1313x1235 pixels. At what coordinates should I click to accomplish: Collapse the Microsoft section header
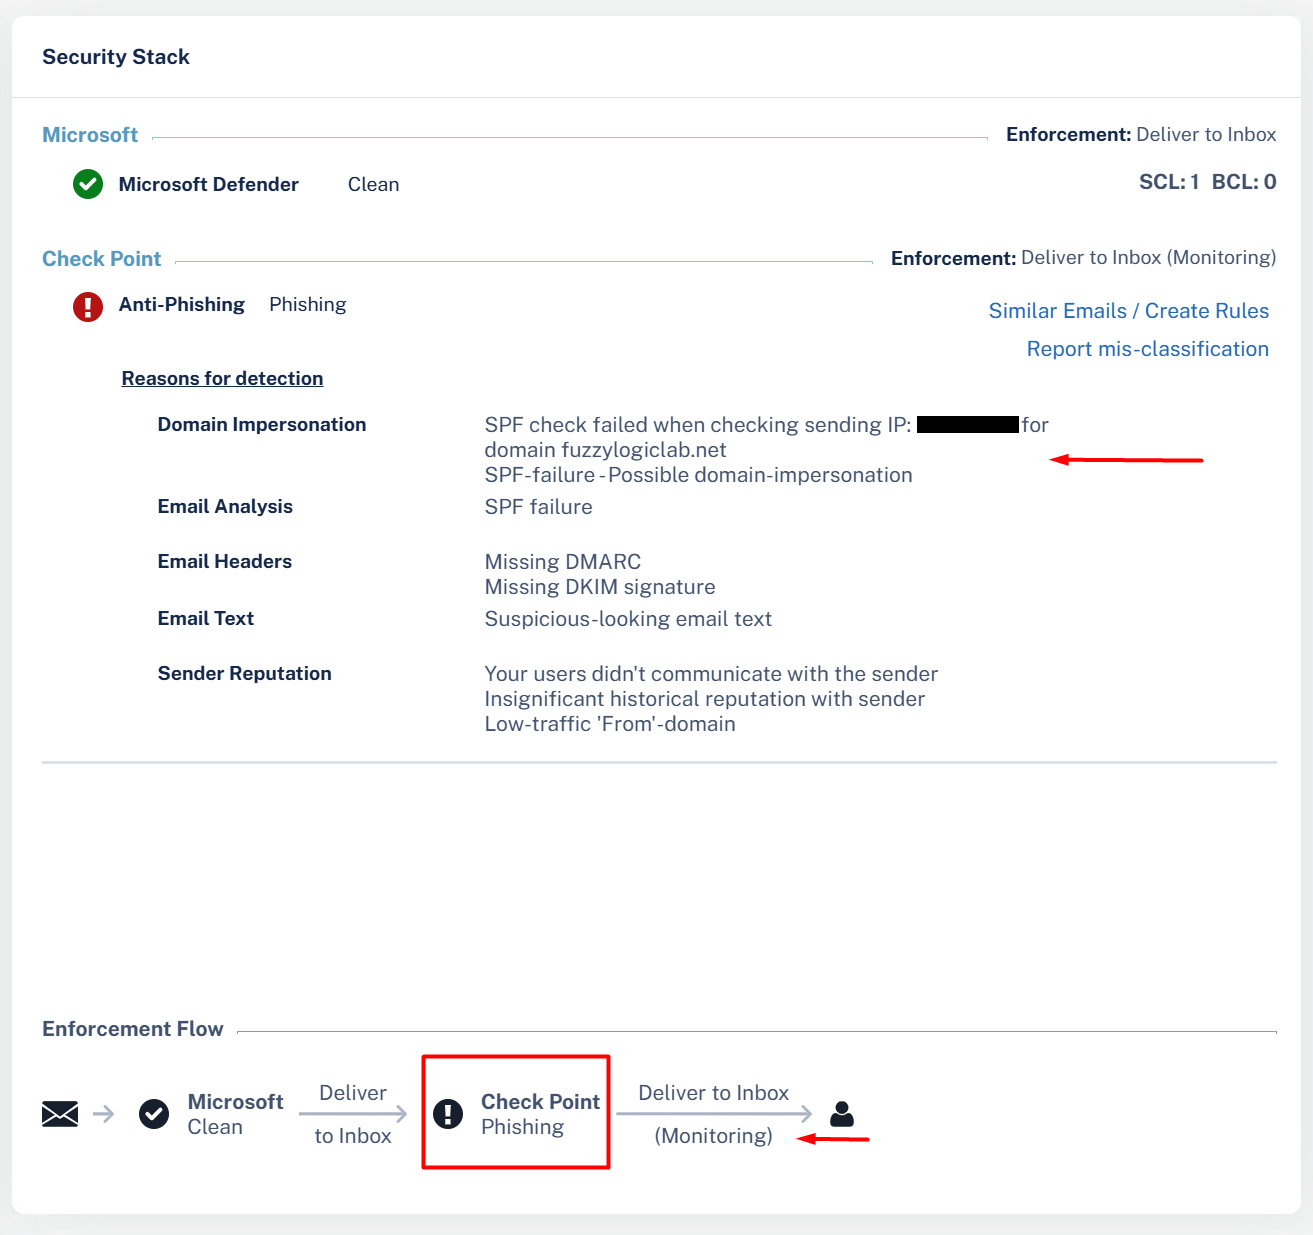(89, 134)
